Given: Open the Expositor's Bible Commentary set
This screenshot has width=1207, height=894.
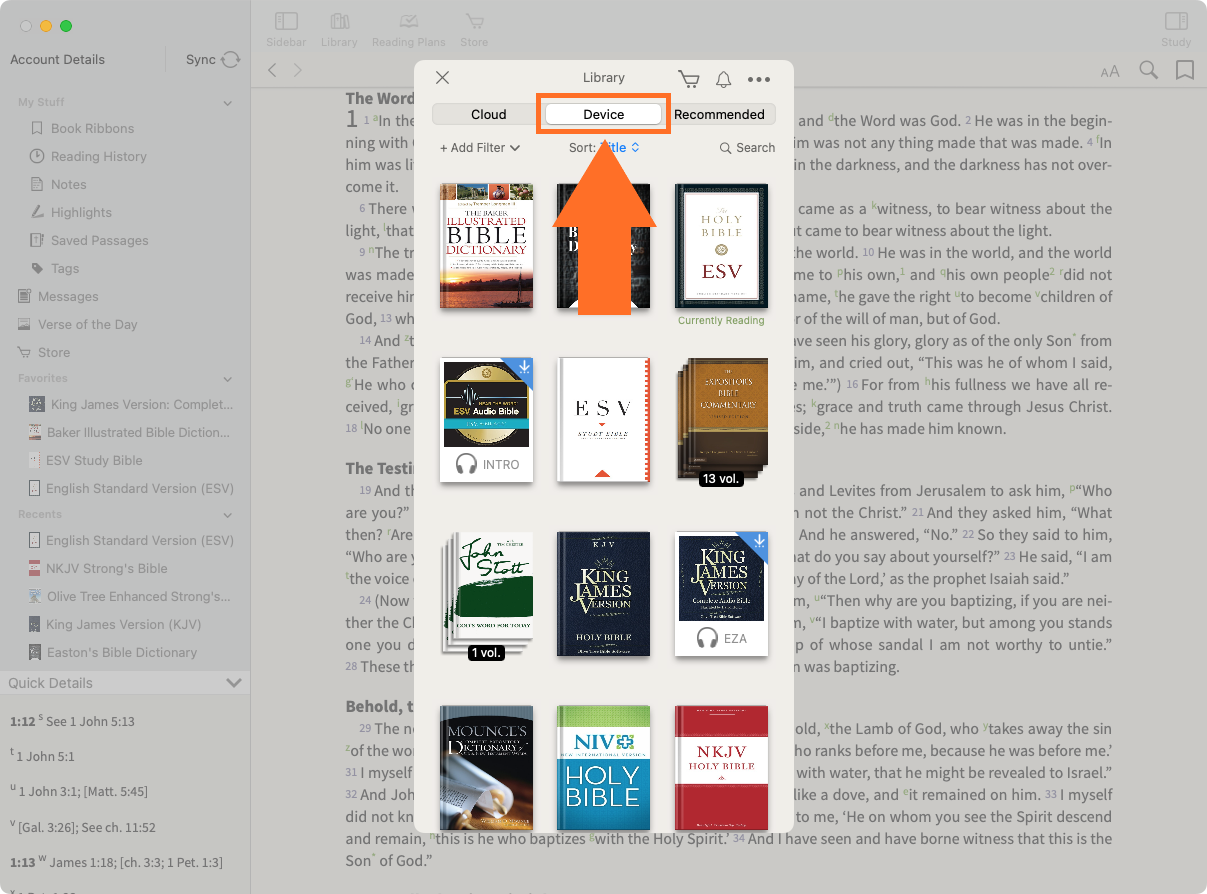Looking at the screenshot, I should pos(721,420).
